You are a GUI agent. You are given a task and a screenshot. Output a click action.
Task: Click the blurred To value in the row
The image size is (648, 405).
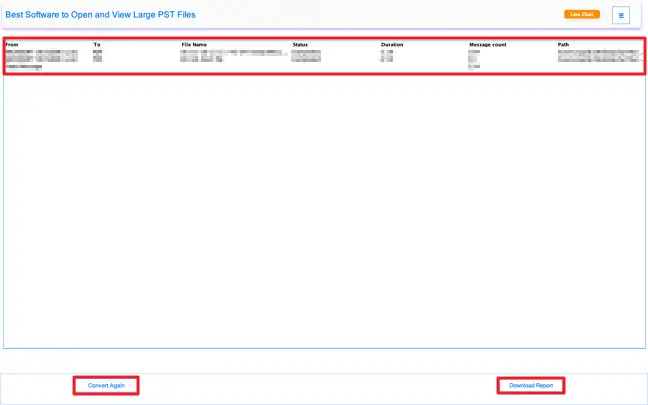tap(97, 56)
